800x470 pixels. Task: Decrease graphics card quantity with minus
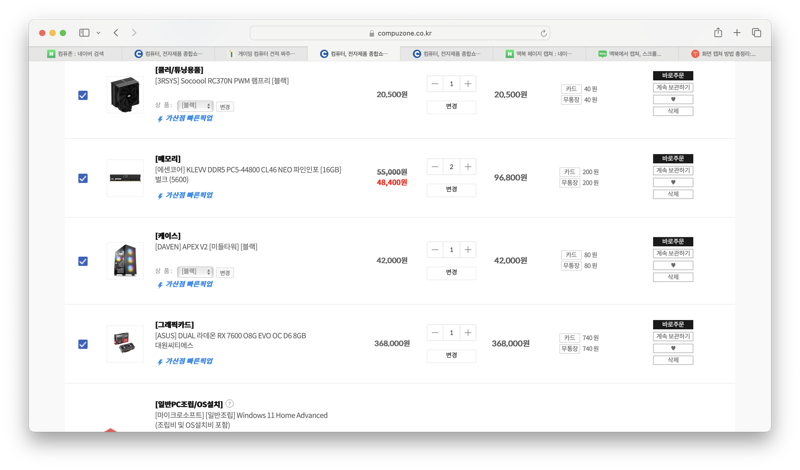[435, 333]
